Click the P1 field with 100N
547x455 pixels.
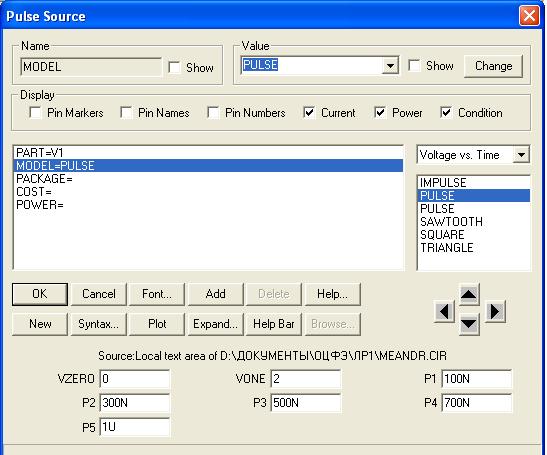coord(477,379)
